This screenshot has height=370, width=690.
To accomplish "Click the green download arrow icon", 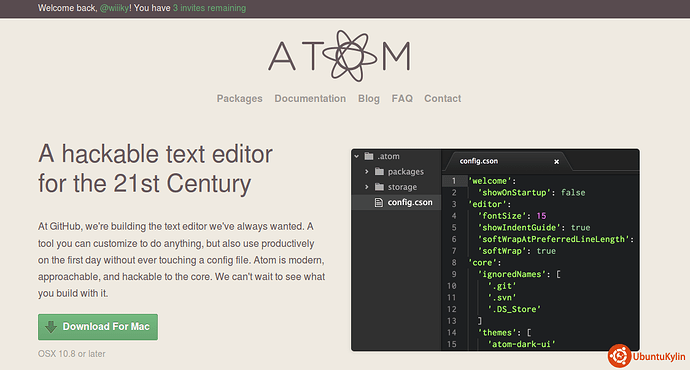I will pos(51,326).
